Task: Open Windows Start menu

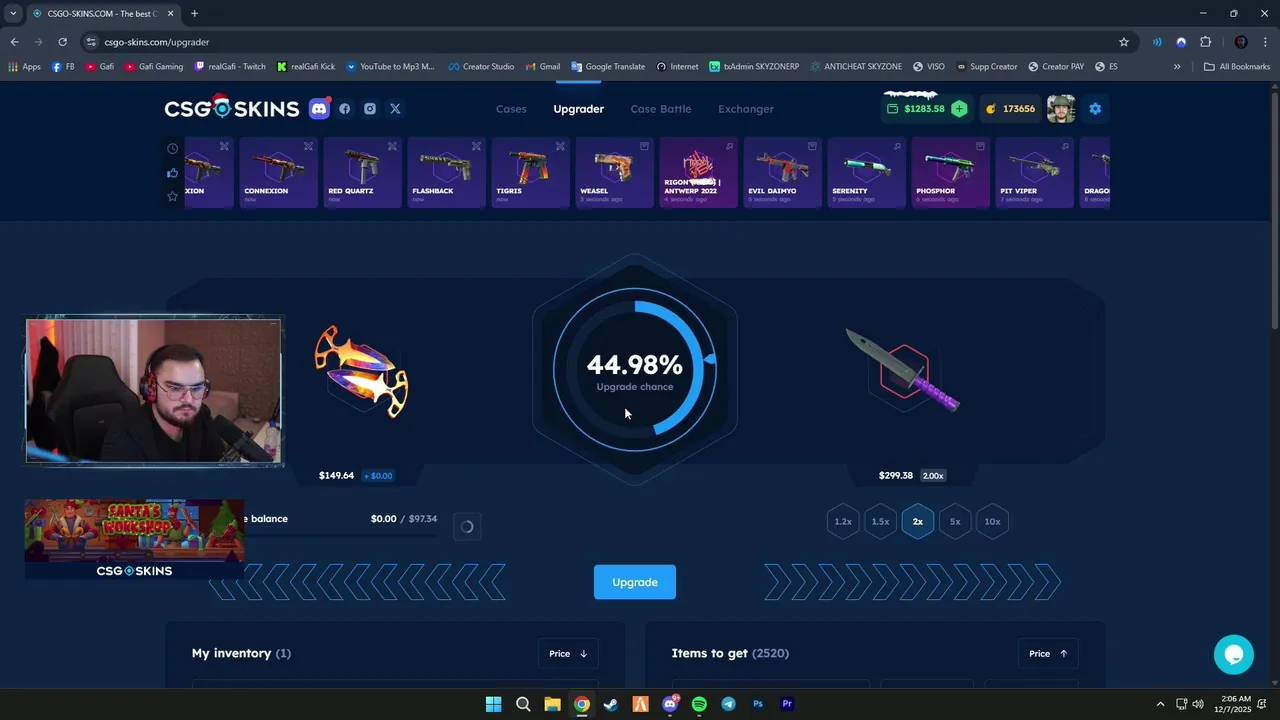Action: 493,704
